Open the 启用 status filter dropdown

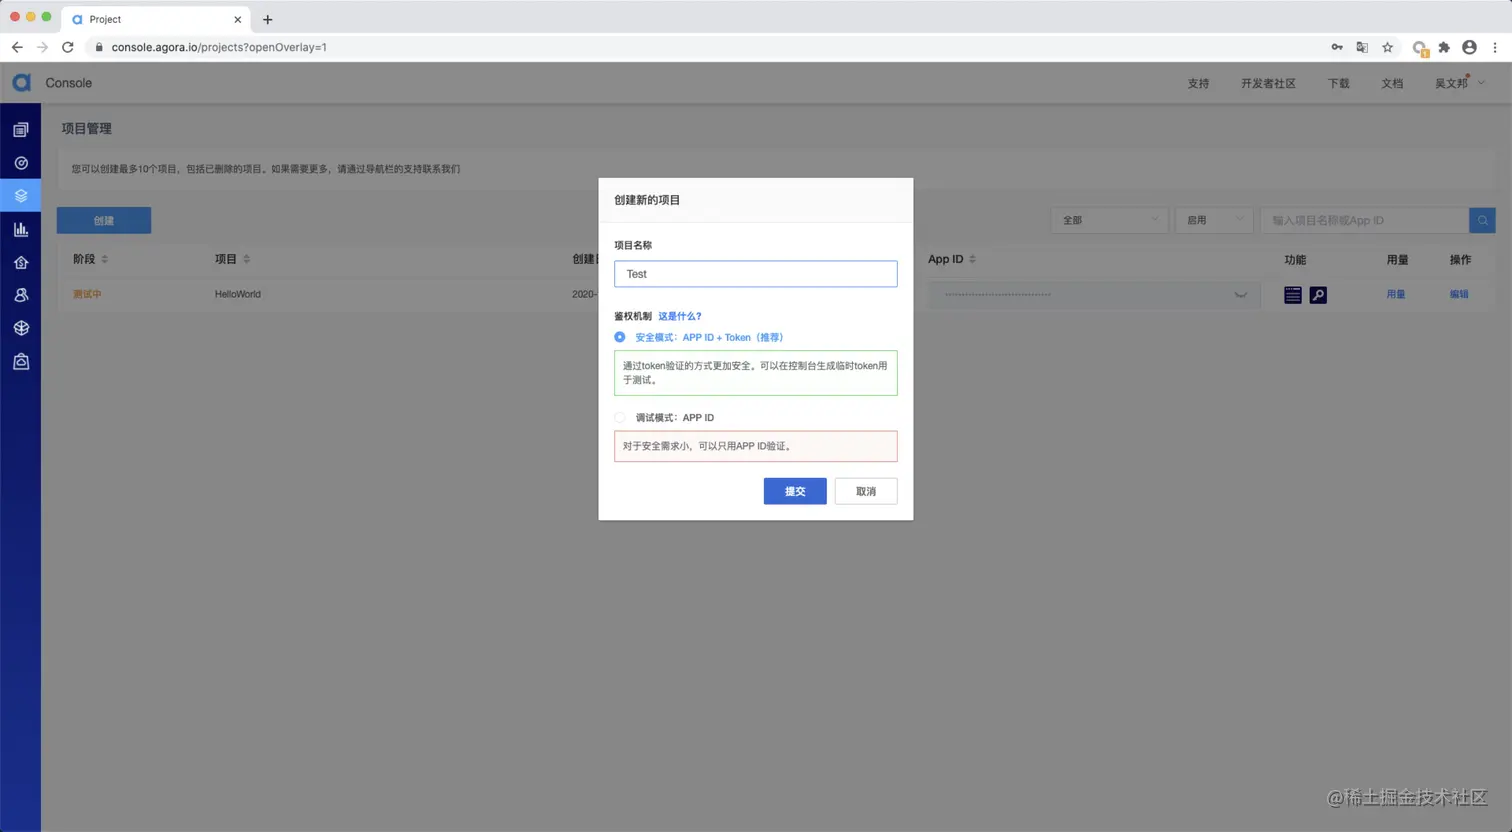tap(1214, 220)
